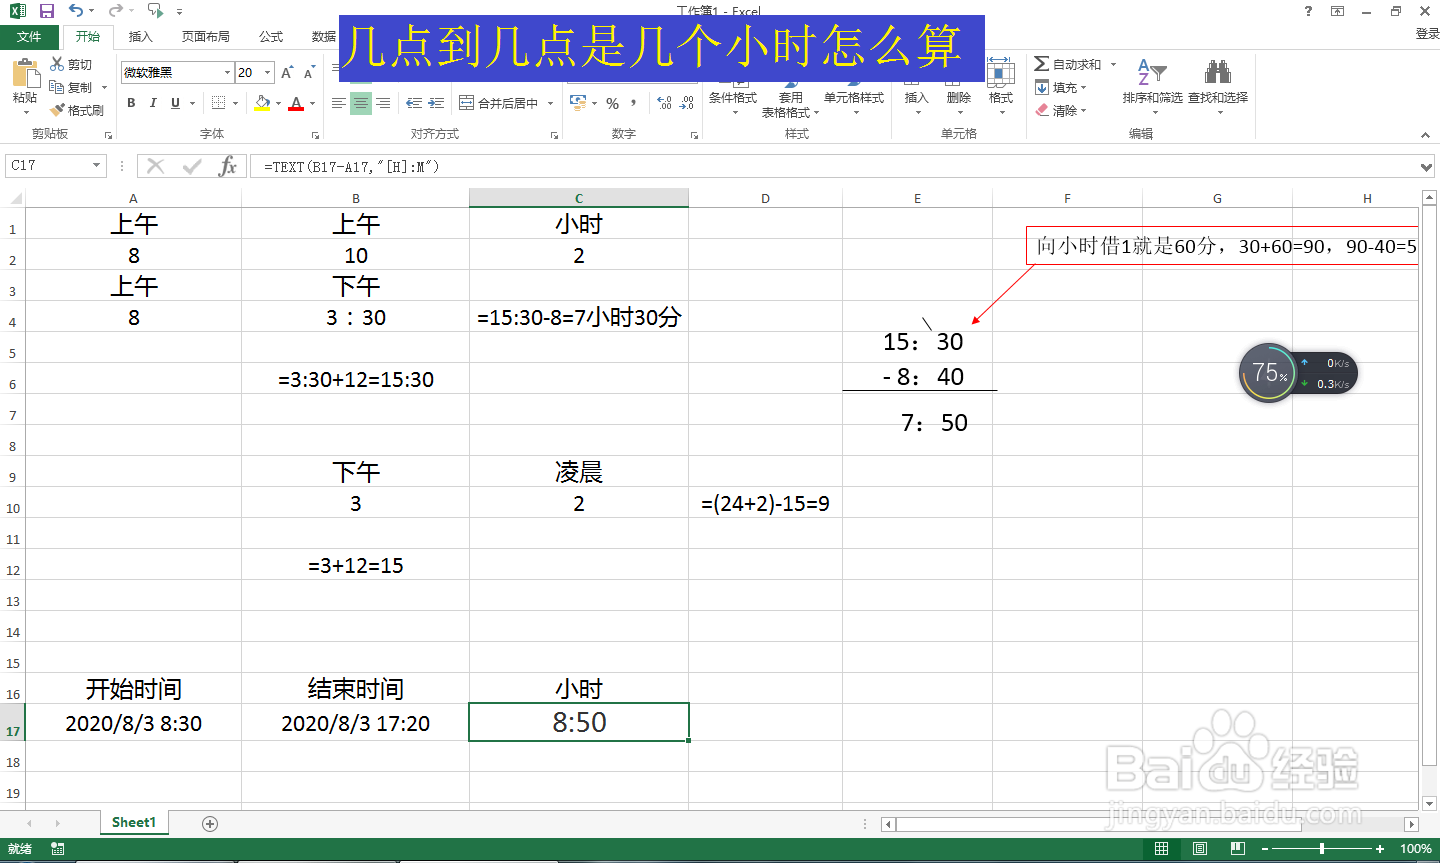Decrease decimal places
Screen dimensions: 1440x863
point(687,103)
